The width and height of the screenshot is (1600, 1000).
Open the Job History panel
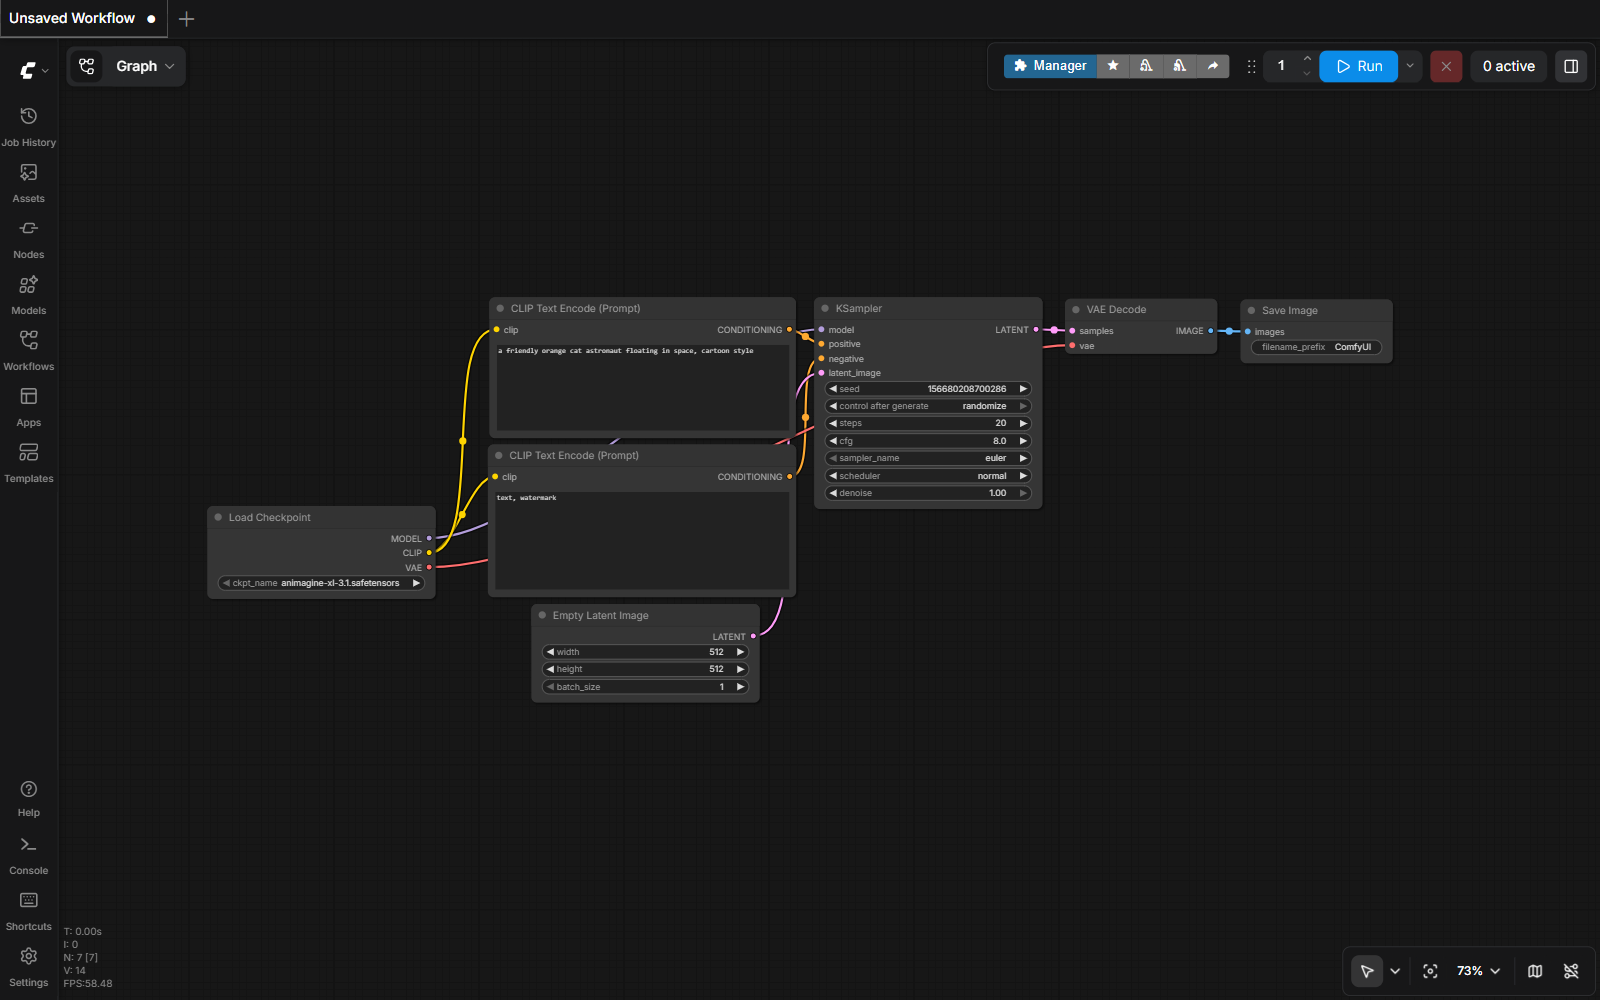coord(28,127)
